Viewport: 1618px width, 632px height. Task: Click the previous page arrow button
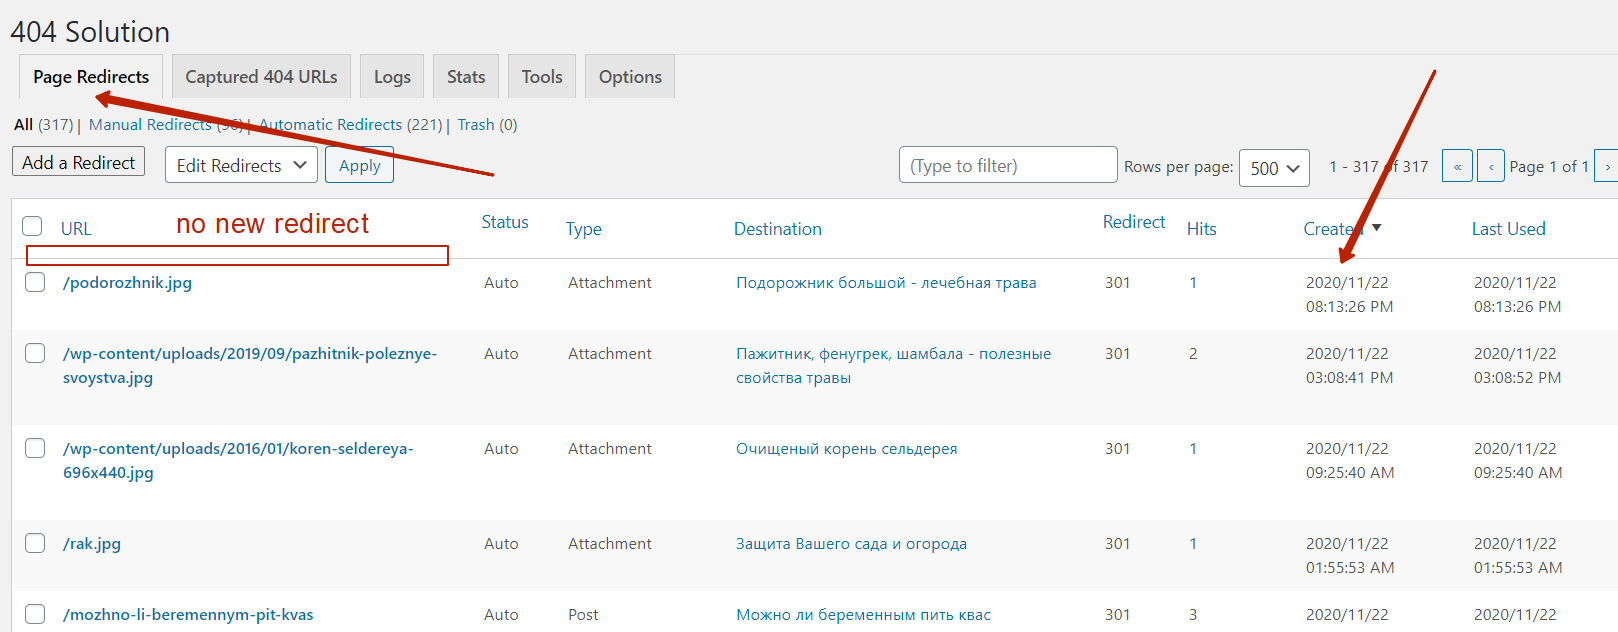1490,166
